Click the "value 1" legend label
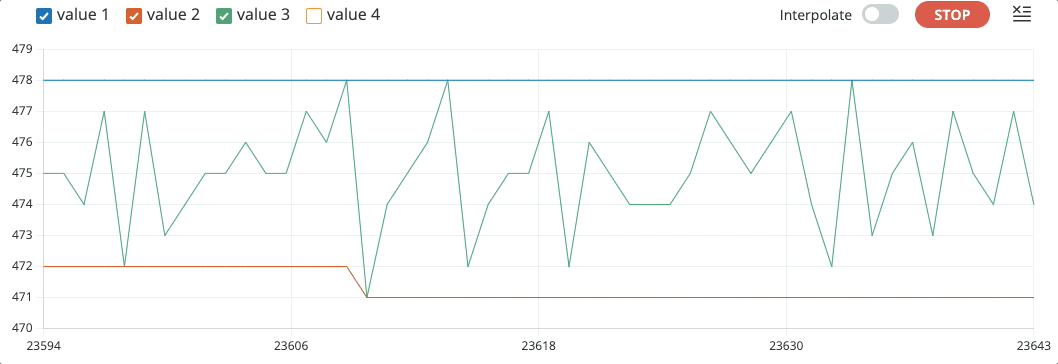 [x=82, y=15]
